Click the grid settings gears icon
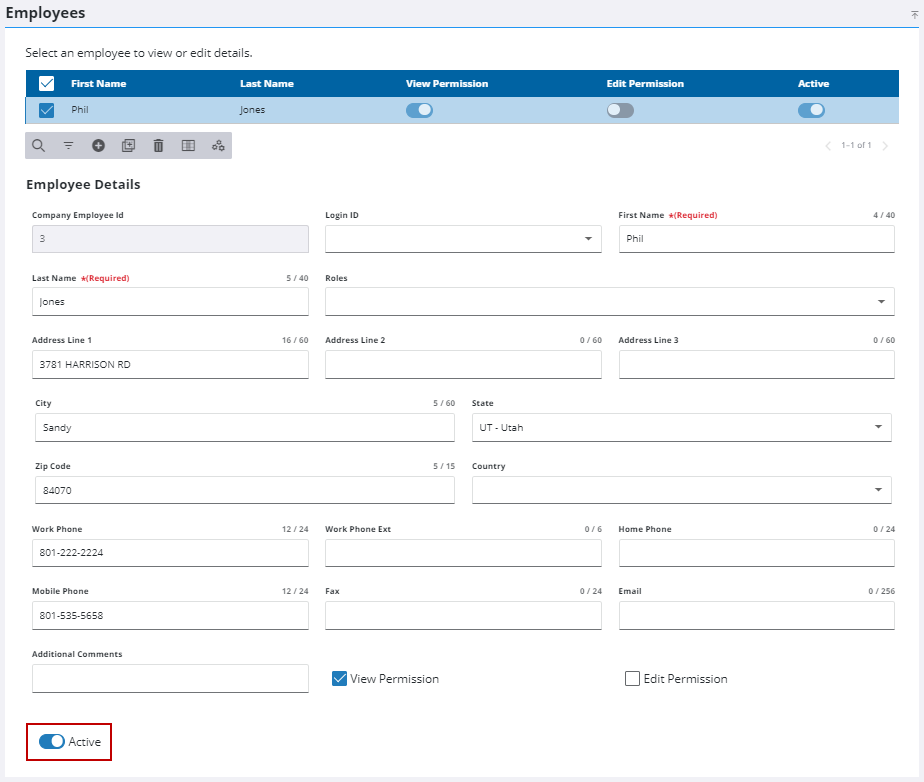Viewport: 924px width, 782px height. click(218, 146)
